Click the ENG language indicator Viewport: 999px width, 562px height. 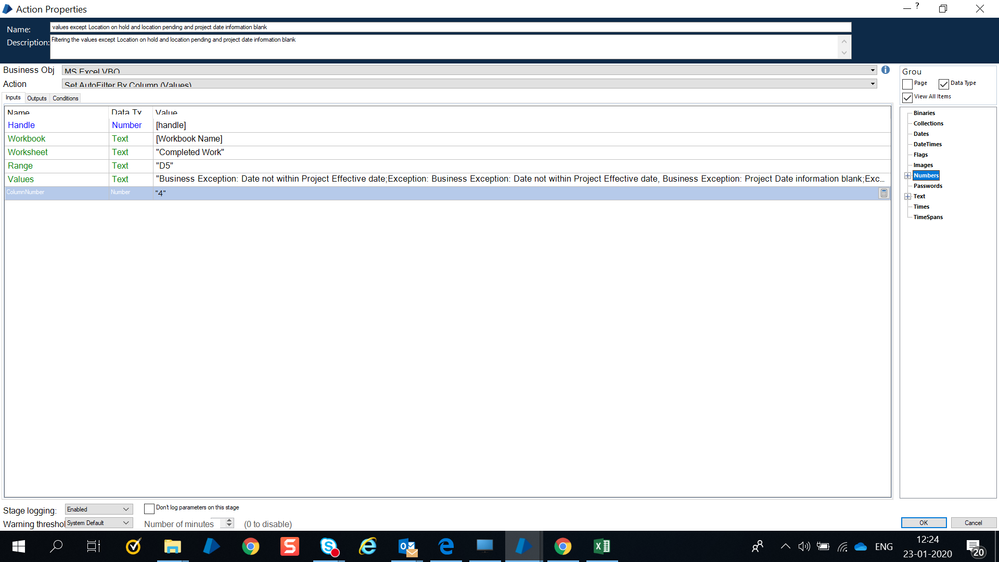[884, 547]
